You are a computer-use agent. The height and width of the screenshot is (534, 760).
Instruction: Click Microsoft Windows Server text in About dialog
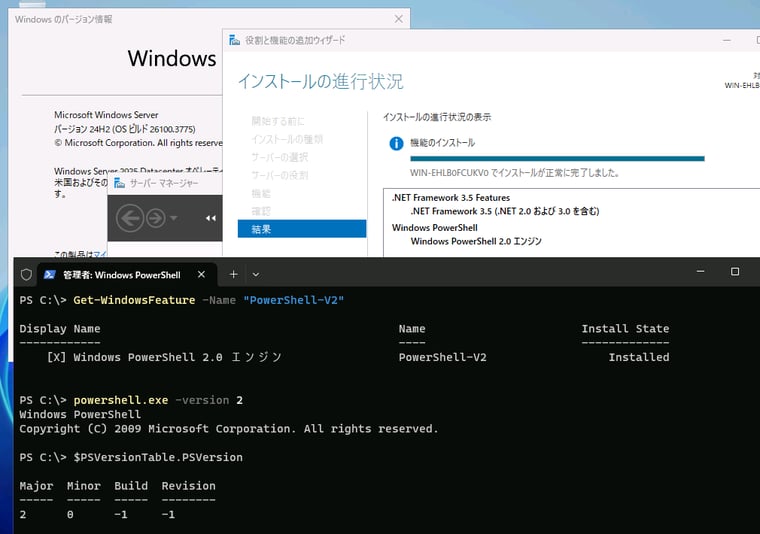(x=106, y=115)
